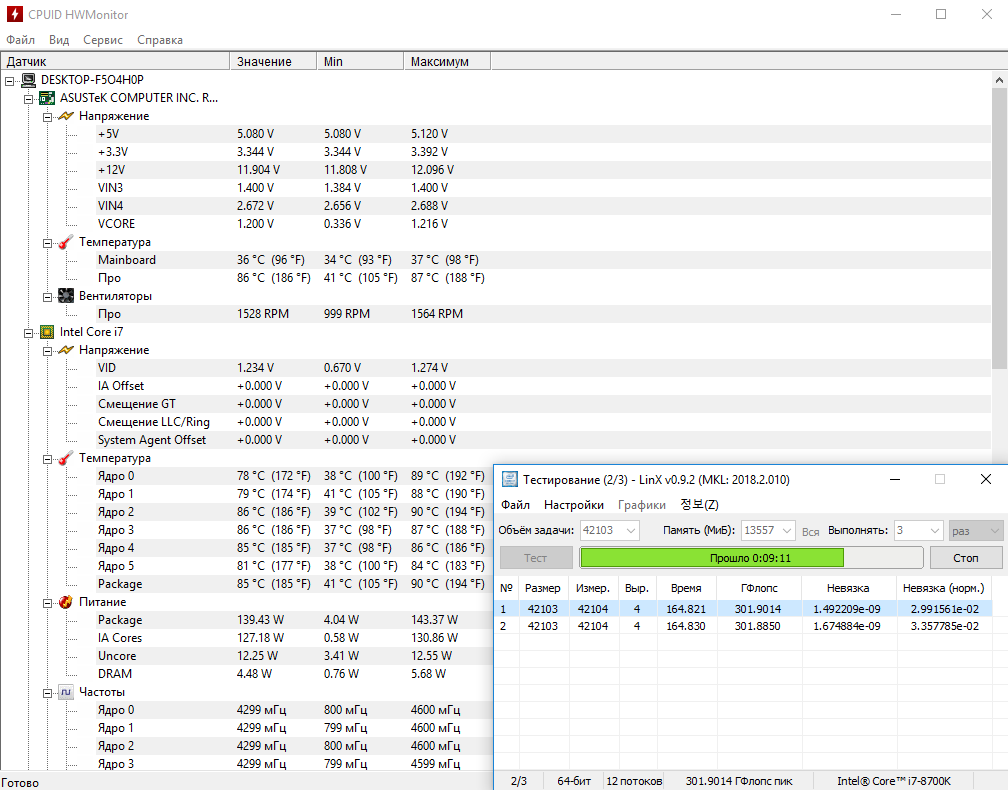The image size is (1008, 790).
Task: Click the HWMonitor vertical scrollbar thumb
Action: (999, 228)
